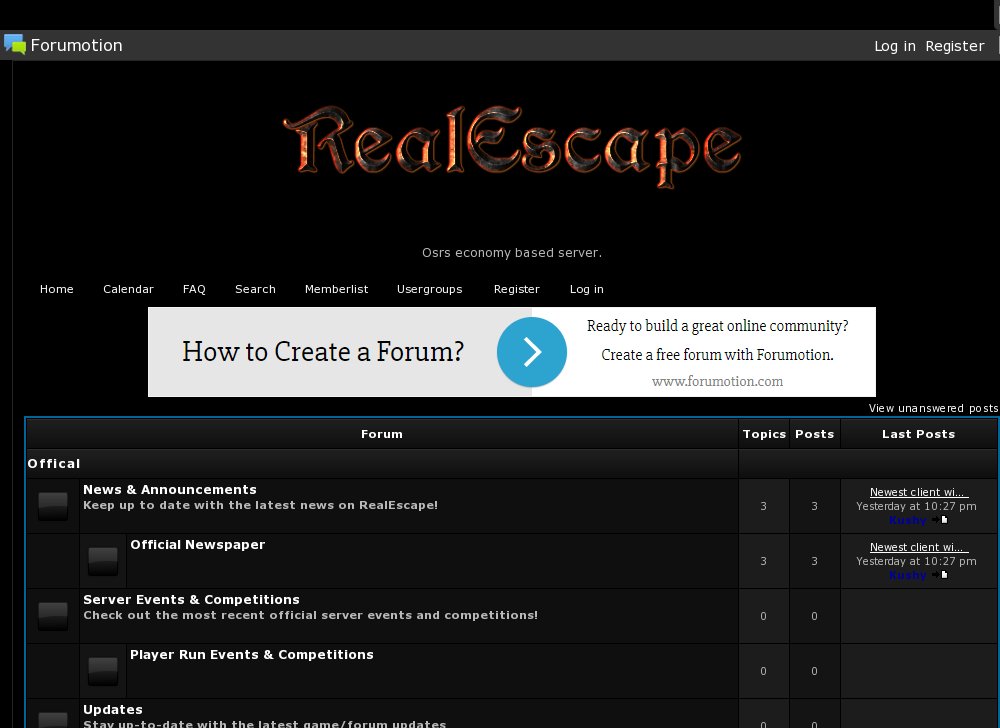Open the News & Announcements forum
1000x728 pixels.
[x=170, y=490]
